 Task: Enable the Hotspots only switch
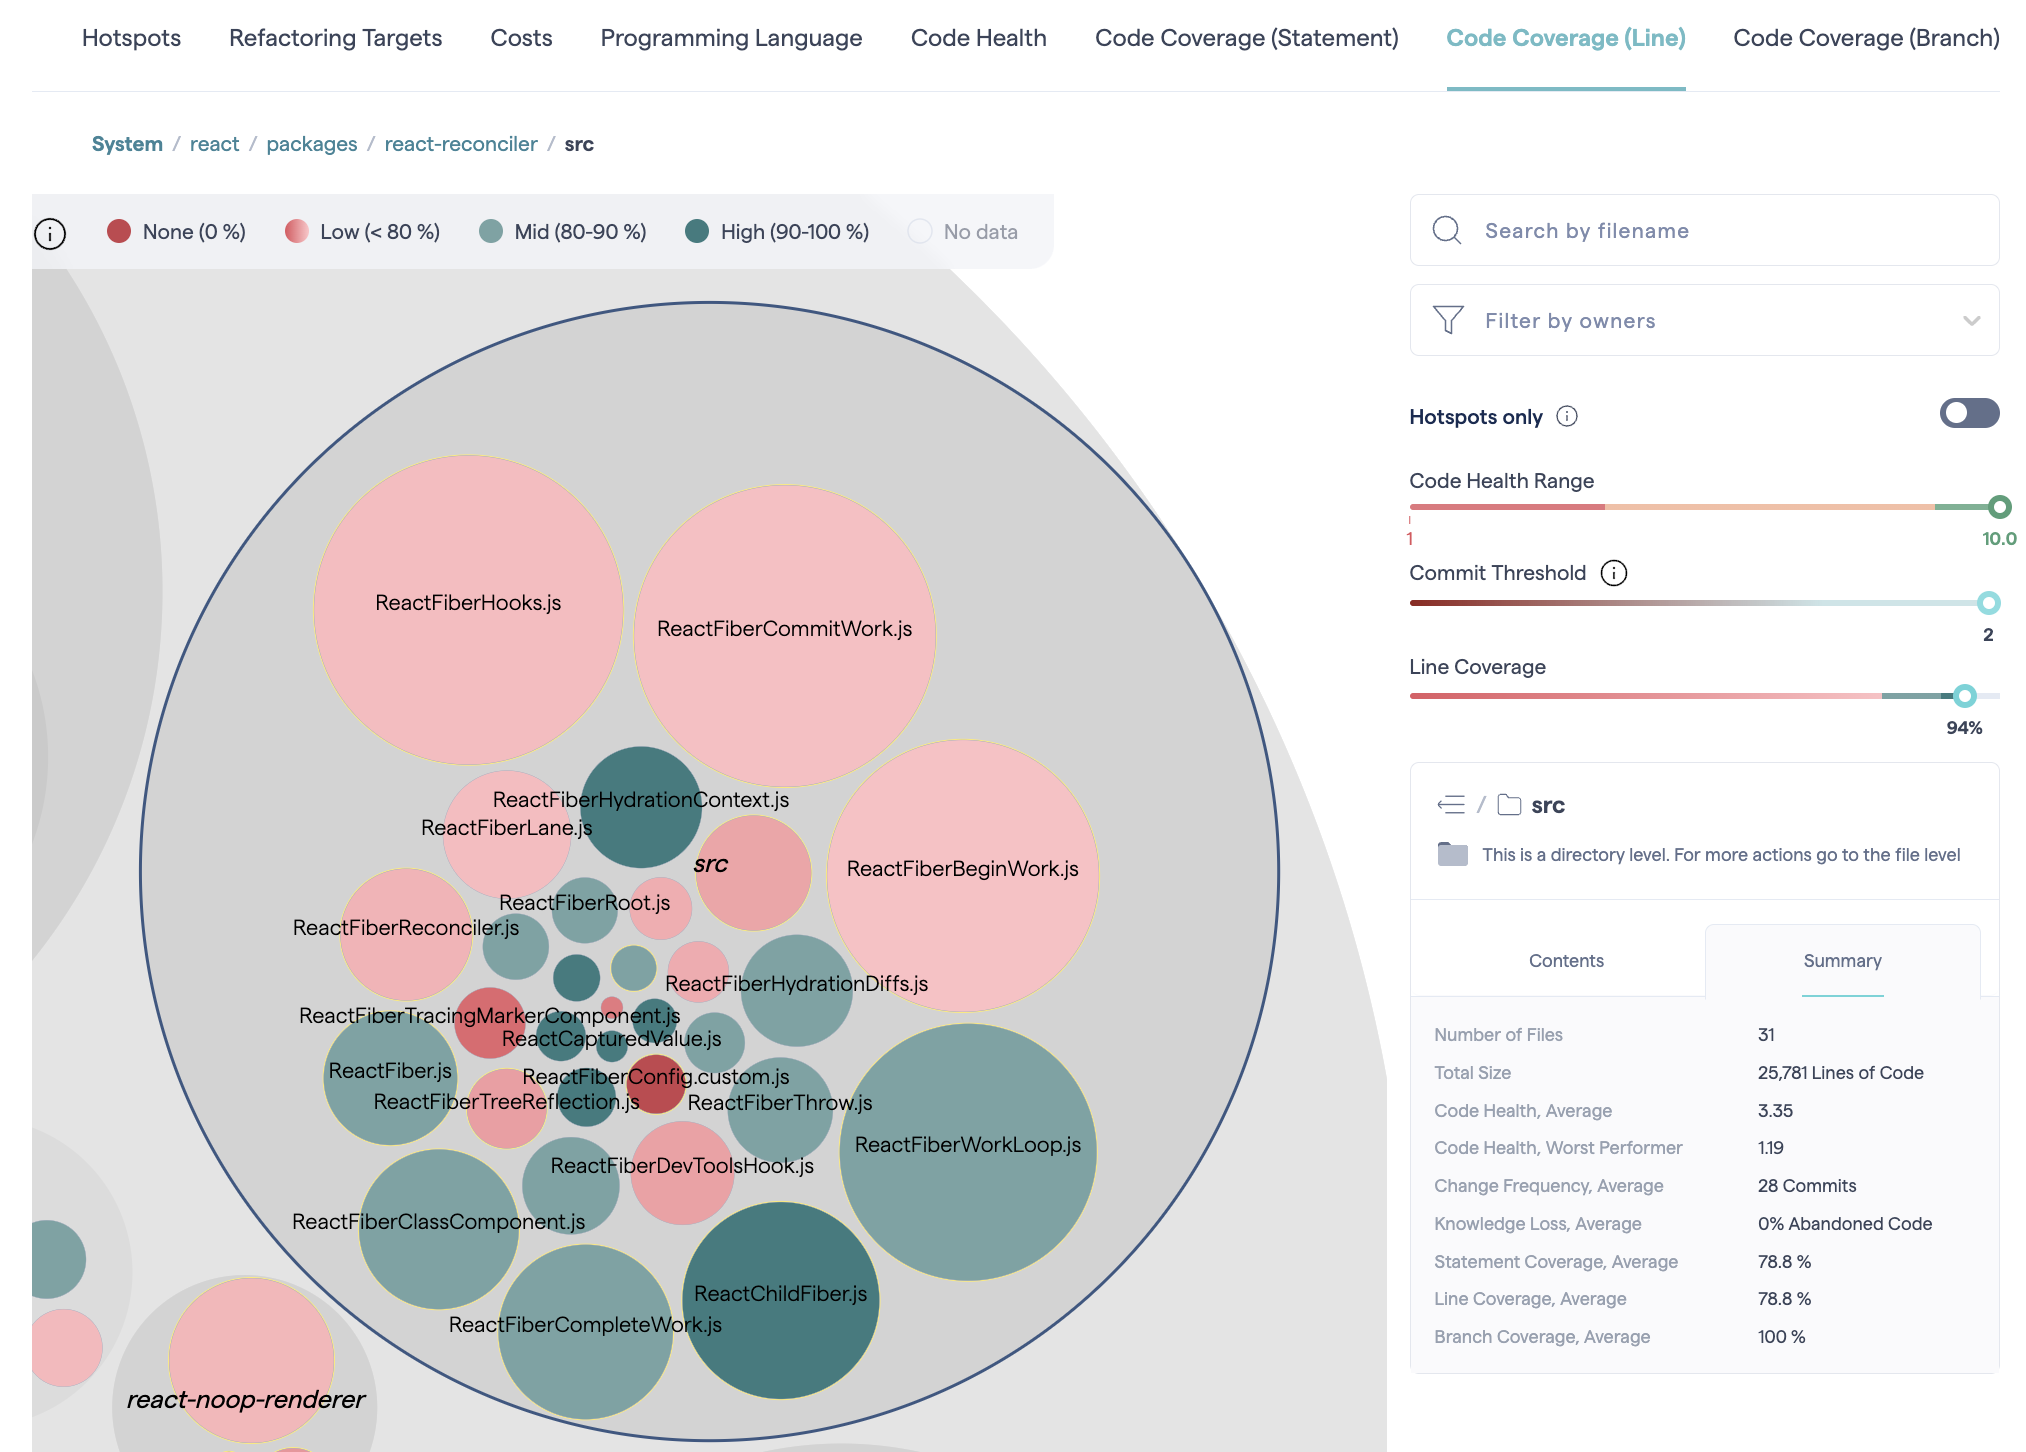point(1968,413)
